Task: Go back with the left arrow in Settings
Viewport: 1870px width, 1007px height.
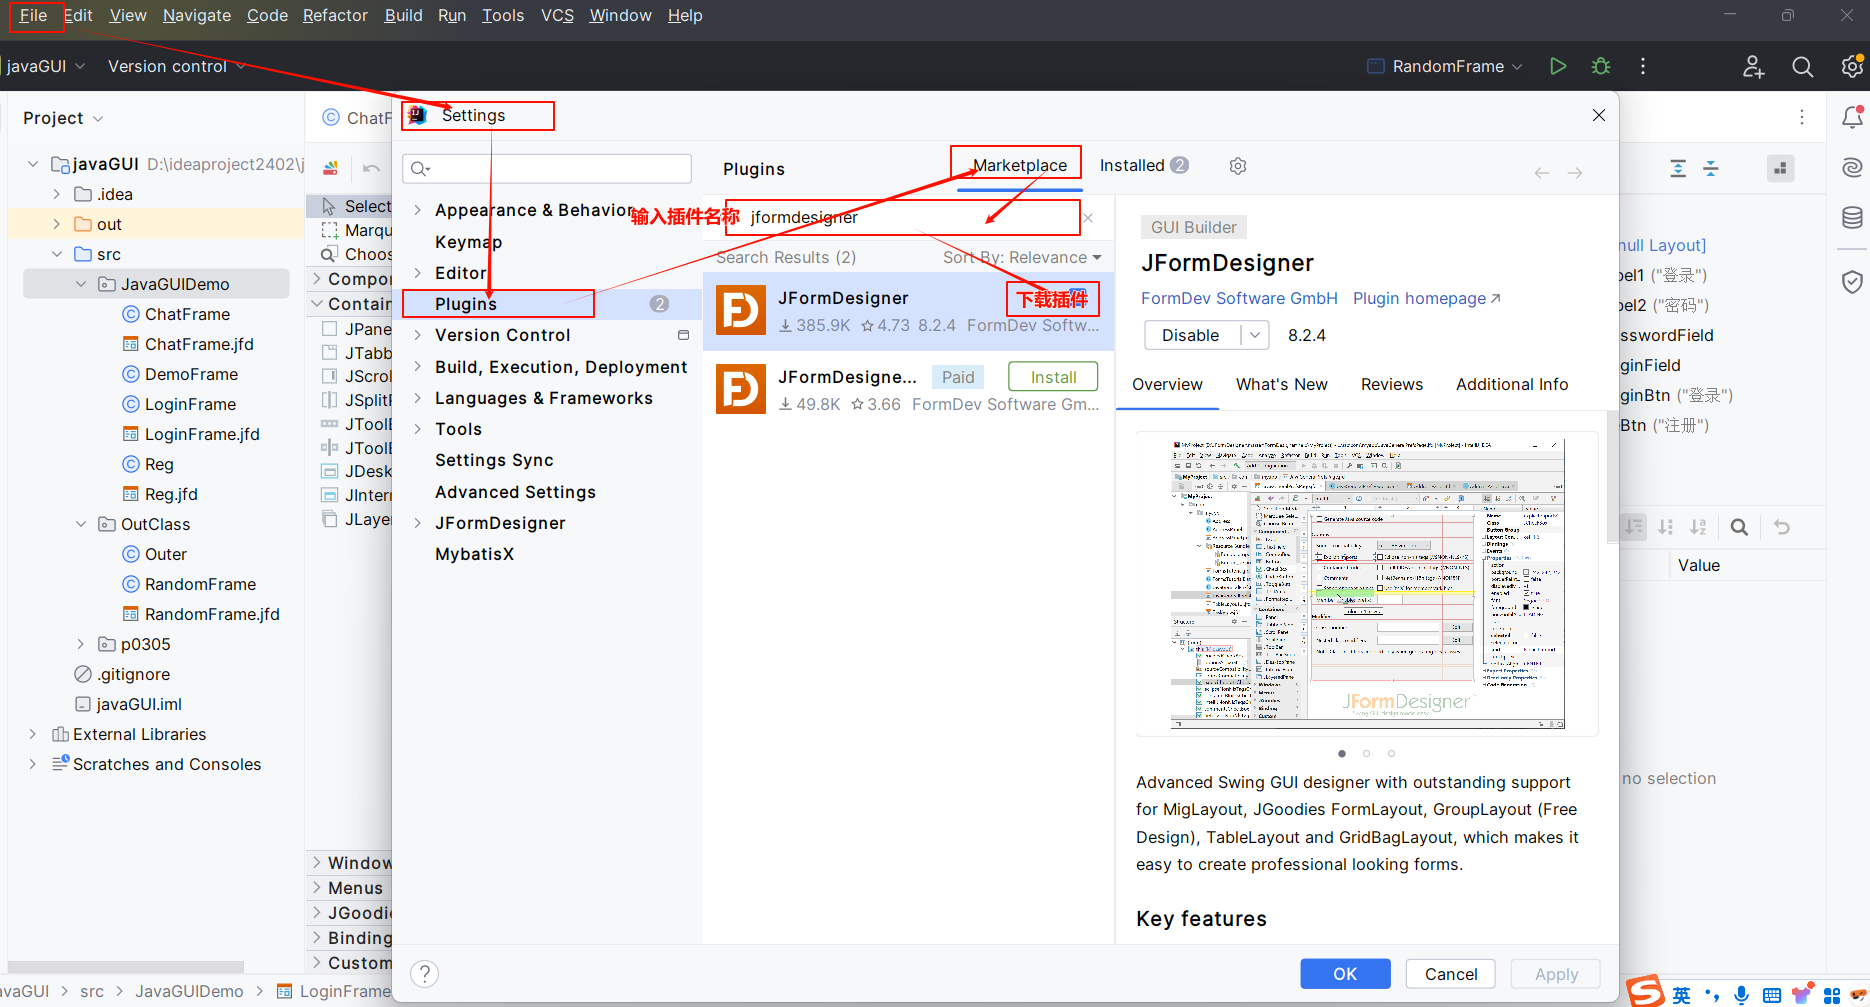Action: [x=1542, y=173]
